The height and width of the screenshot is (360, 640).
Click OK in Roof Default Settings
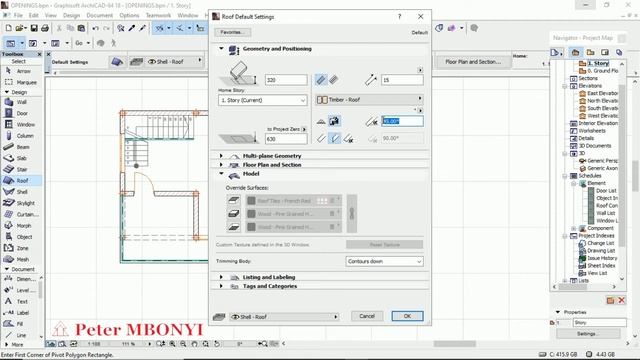407,316
